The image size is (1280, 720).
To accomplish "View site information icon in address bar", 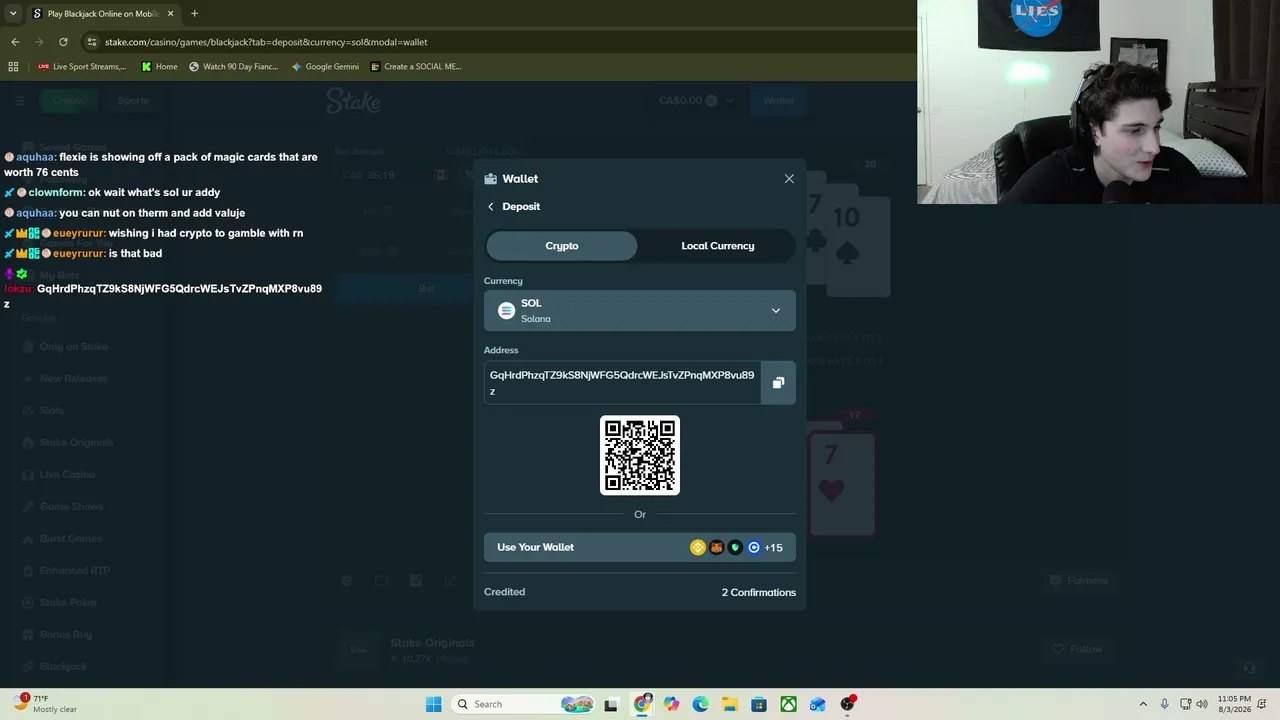I will coord(92,42).
